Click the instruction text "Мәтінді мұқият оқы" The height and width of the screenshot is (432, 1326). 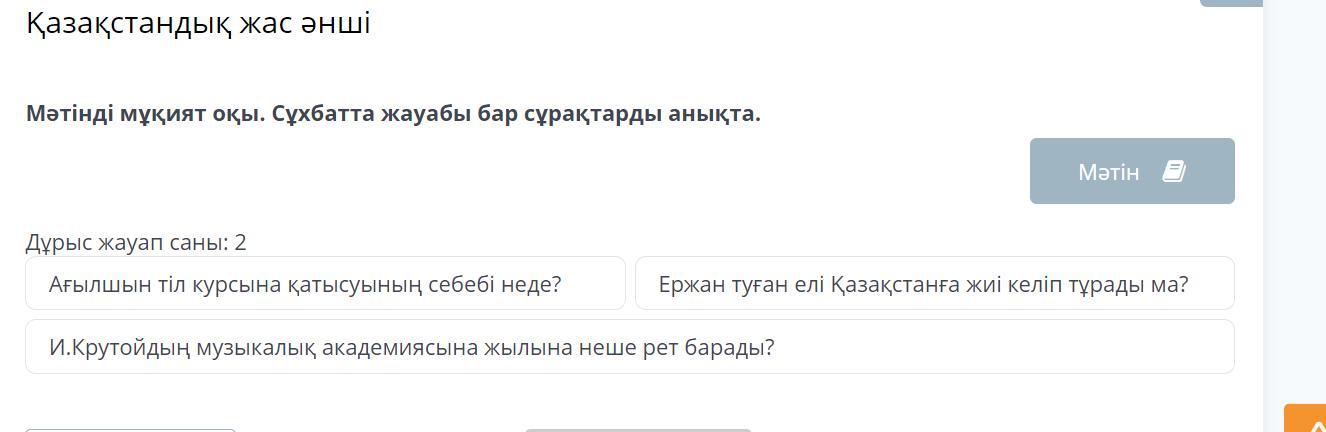click(146, 114)
